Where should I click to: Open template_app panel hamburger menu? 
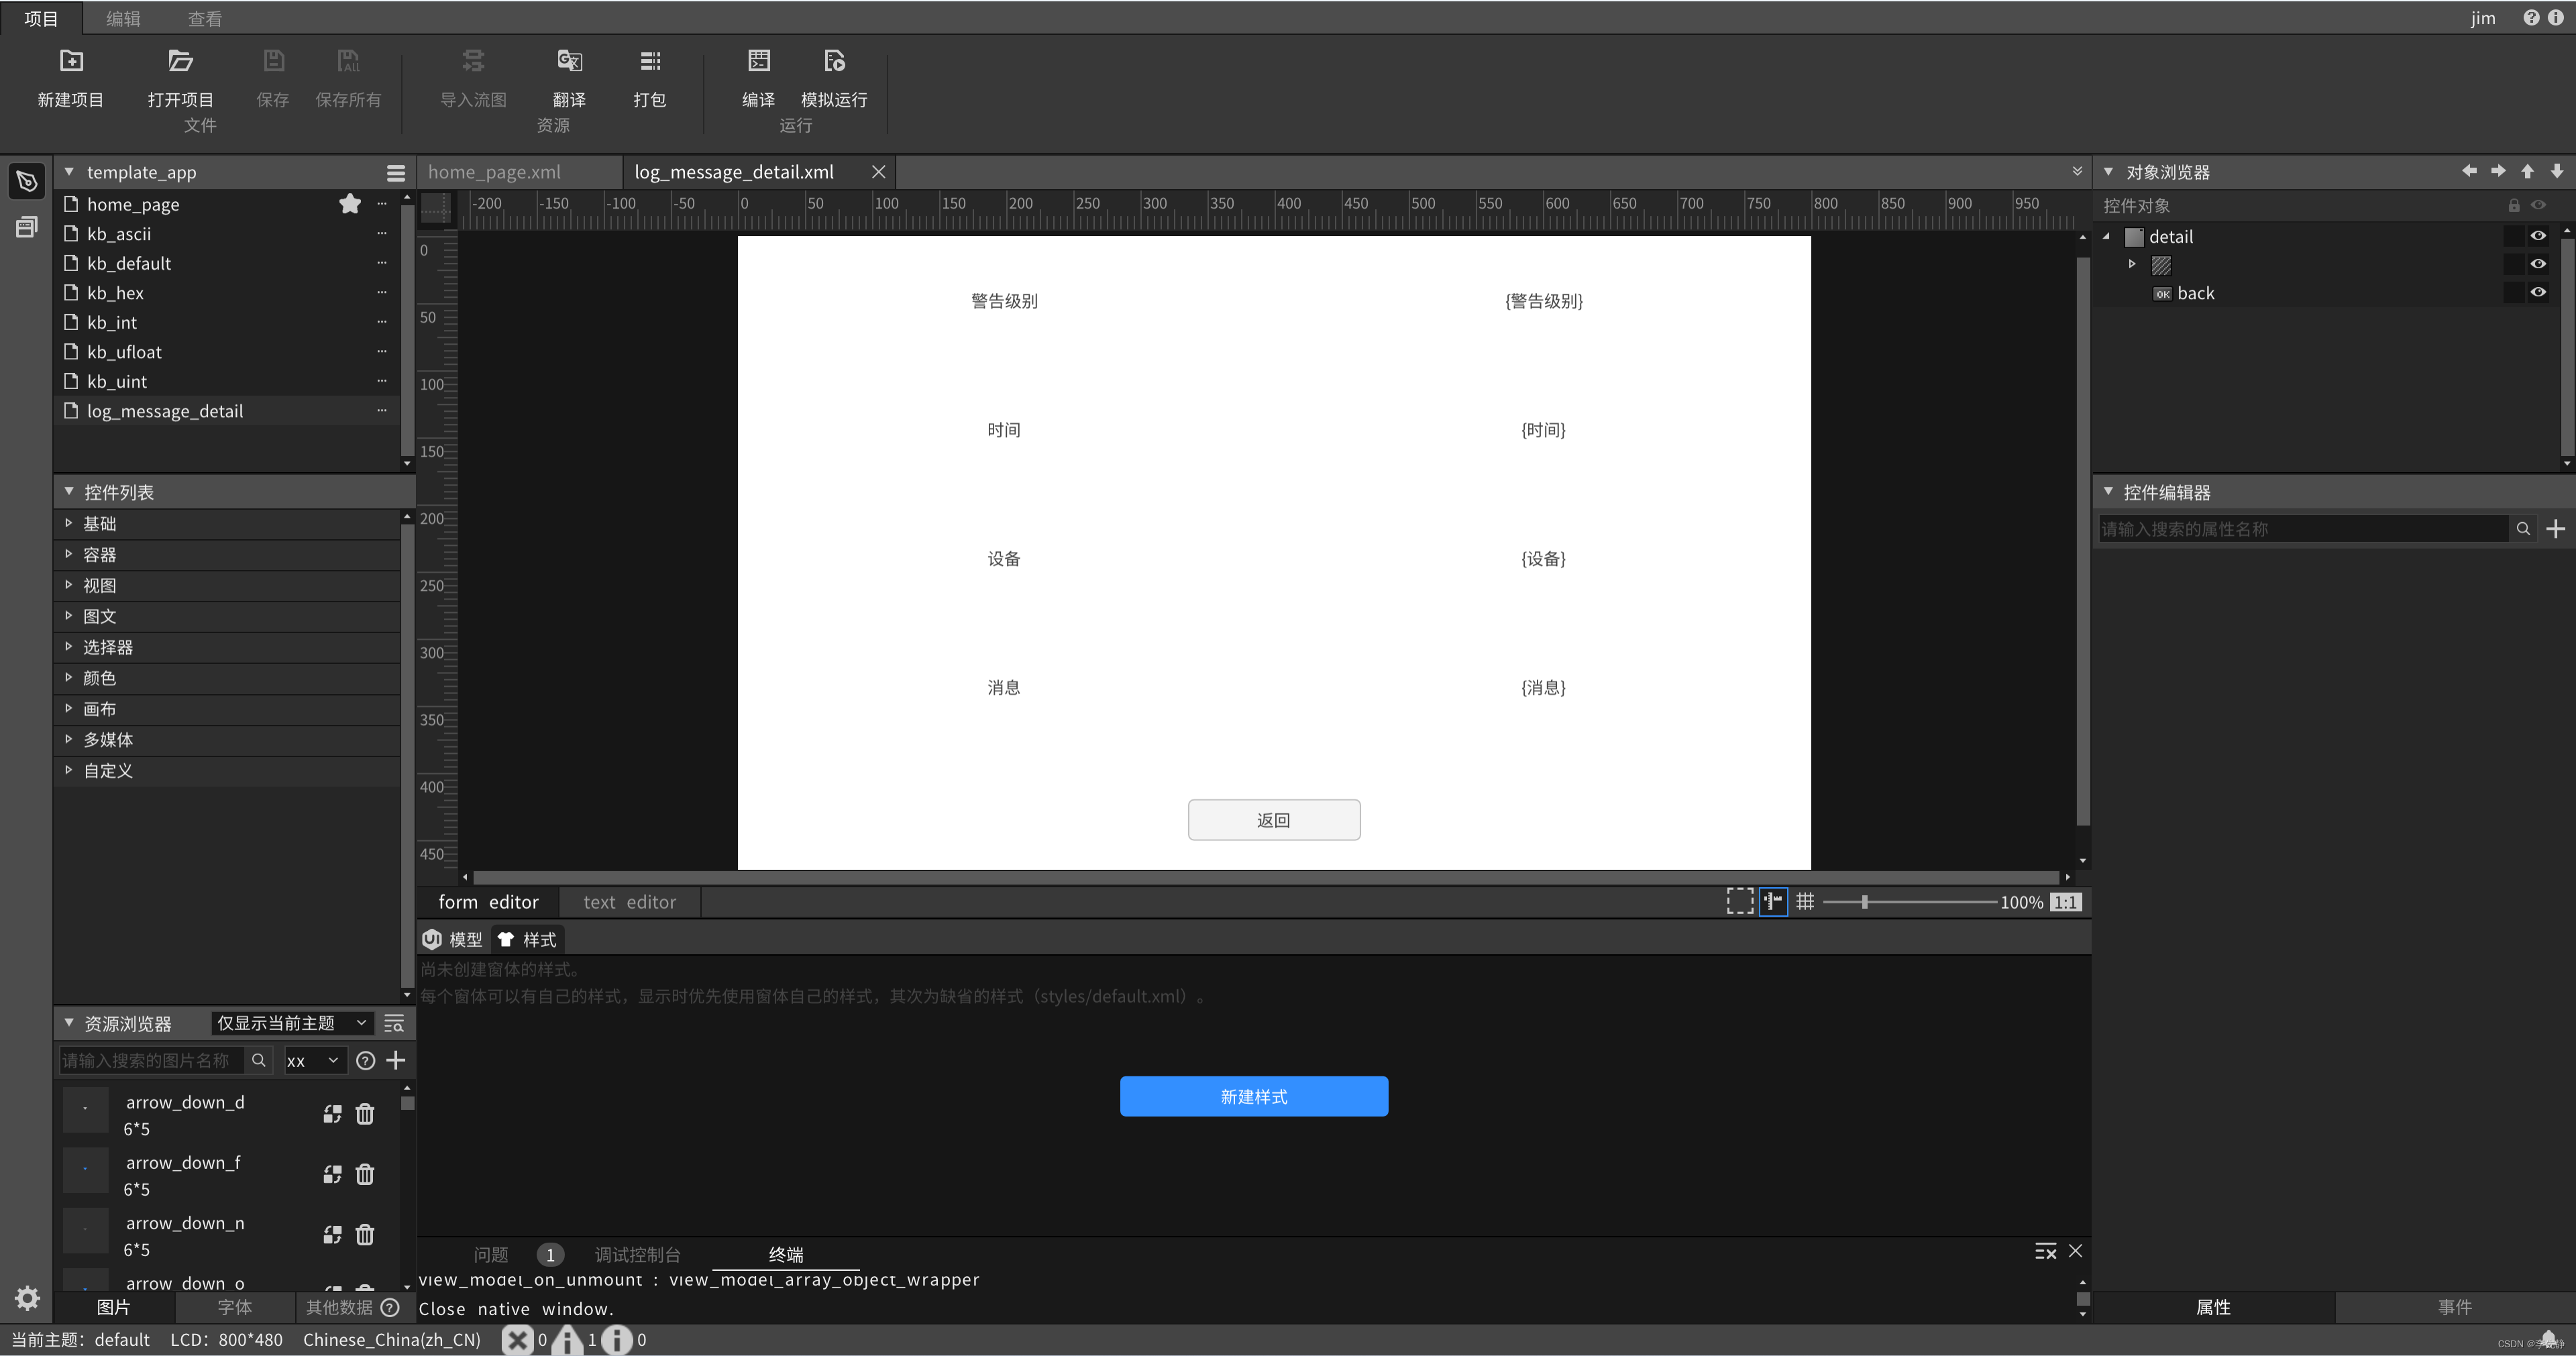tap(396, 173)
